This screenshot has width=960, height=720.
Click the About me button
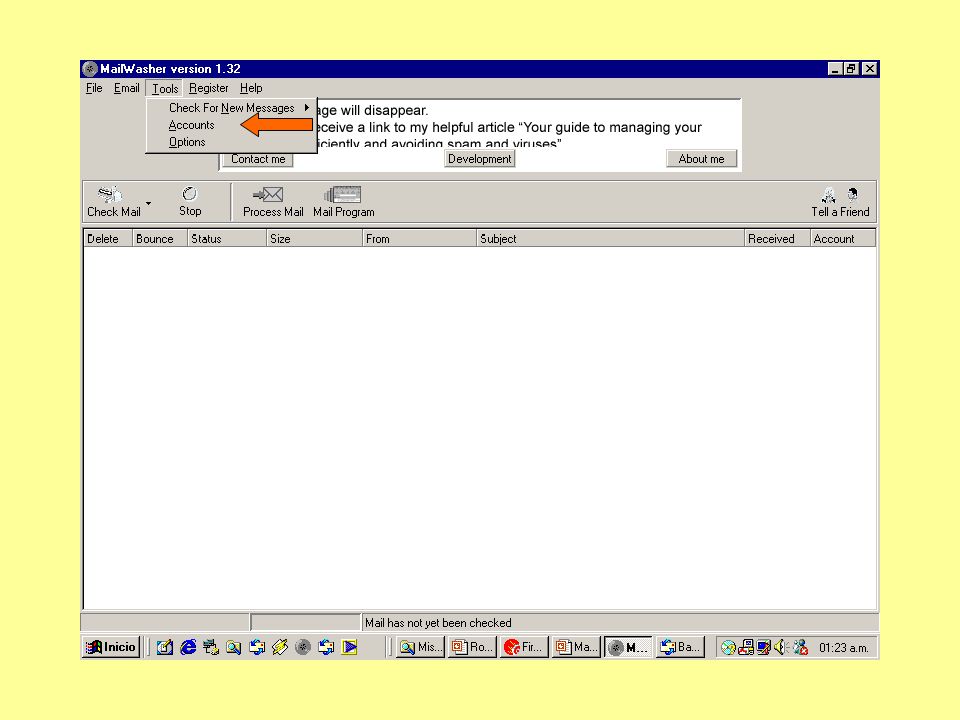pyautogui.click(x=701, y=159)
